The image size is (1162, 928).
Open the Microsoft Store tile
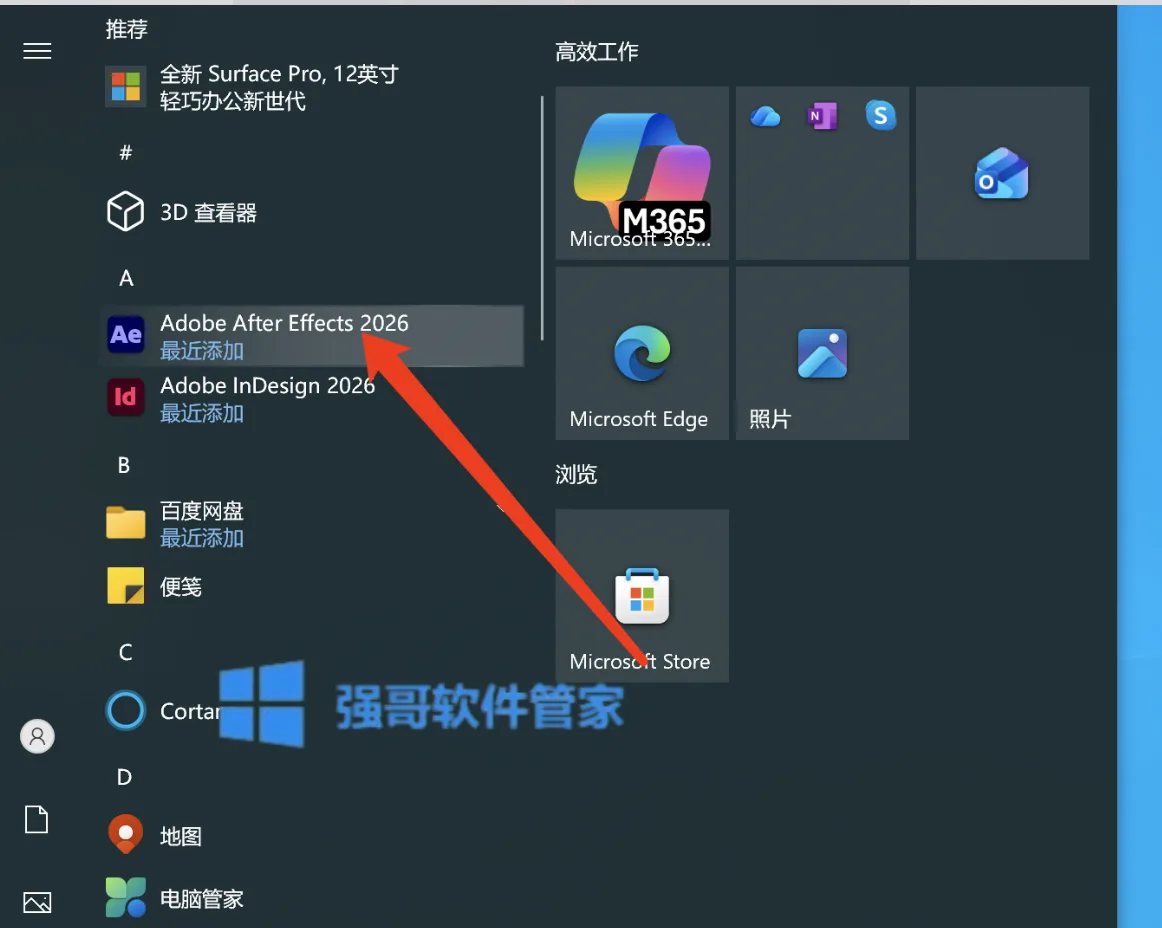point(642,595)
